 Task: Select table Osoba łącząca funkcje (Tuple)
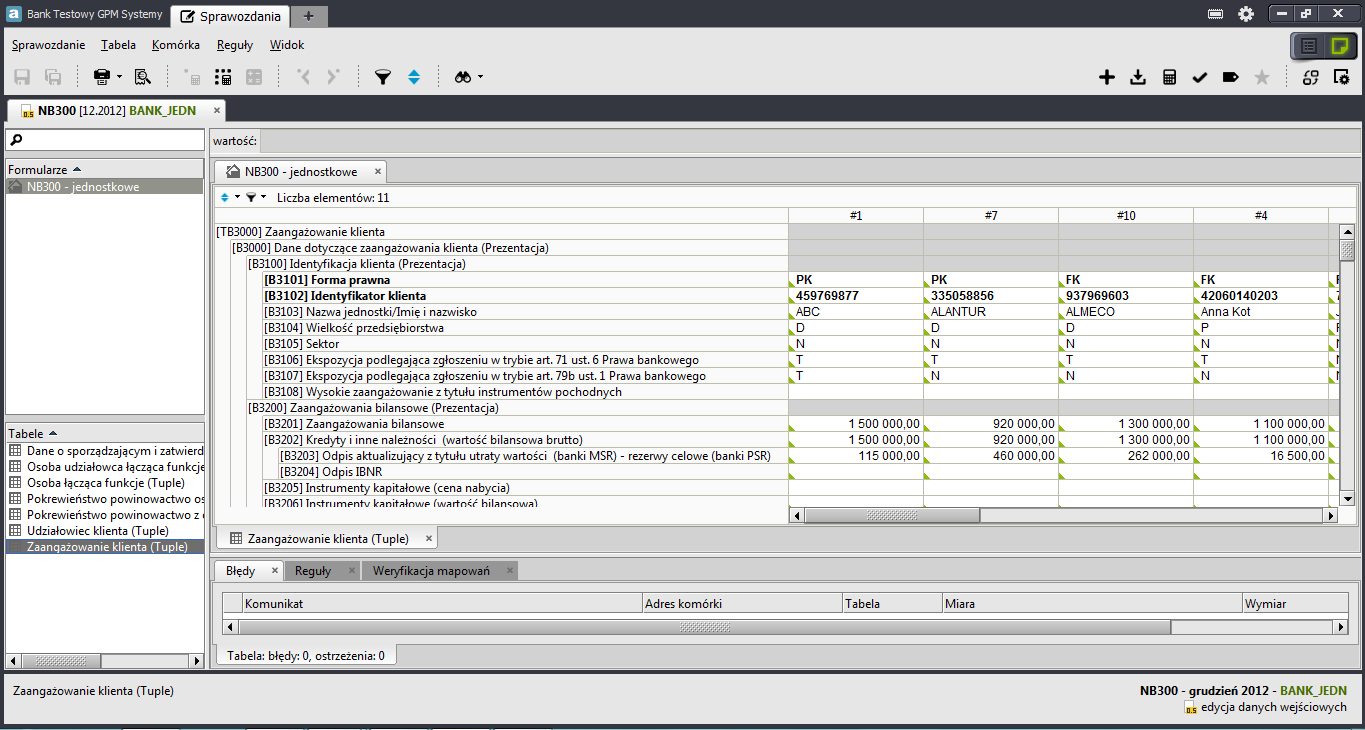click(x=105, y=483)
